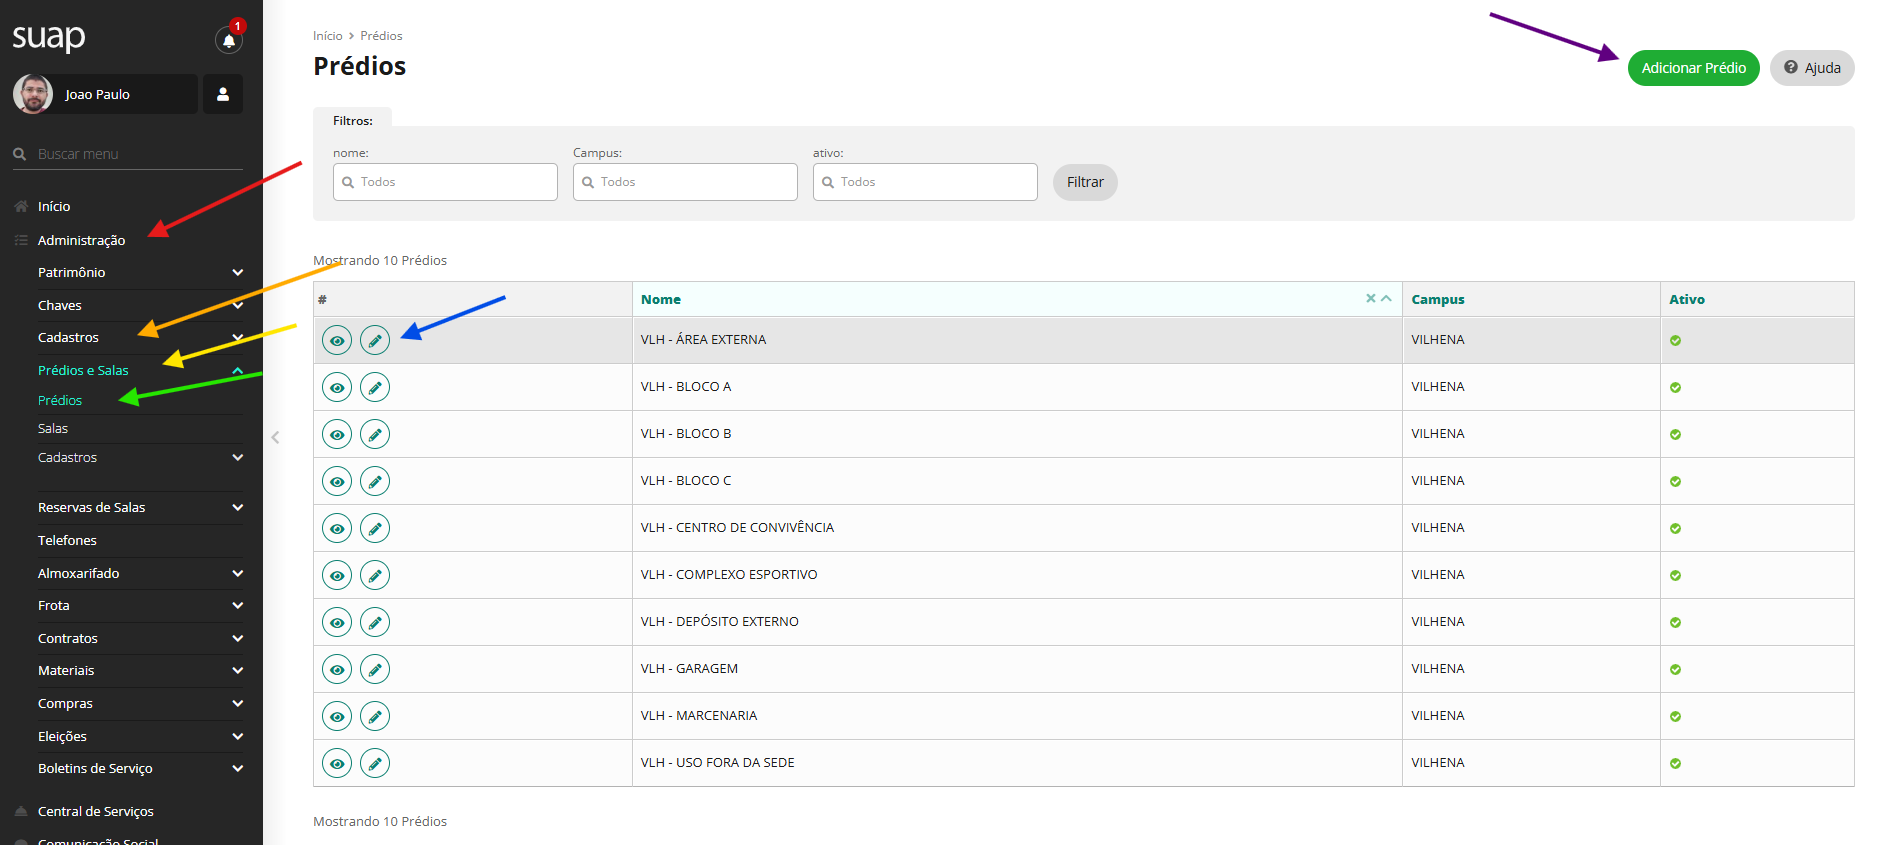This screenshot has height=845, width=1879.
Task: Toggle sort order arrow in Nome header
Action: (x=1387, y=299)
